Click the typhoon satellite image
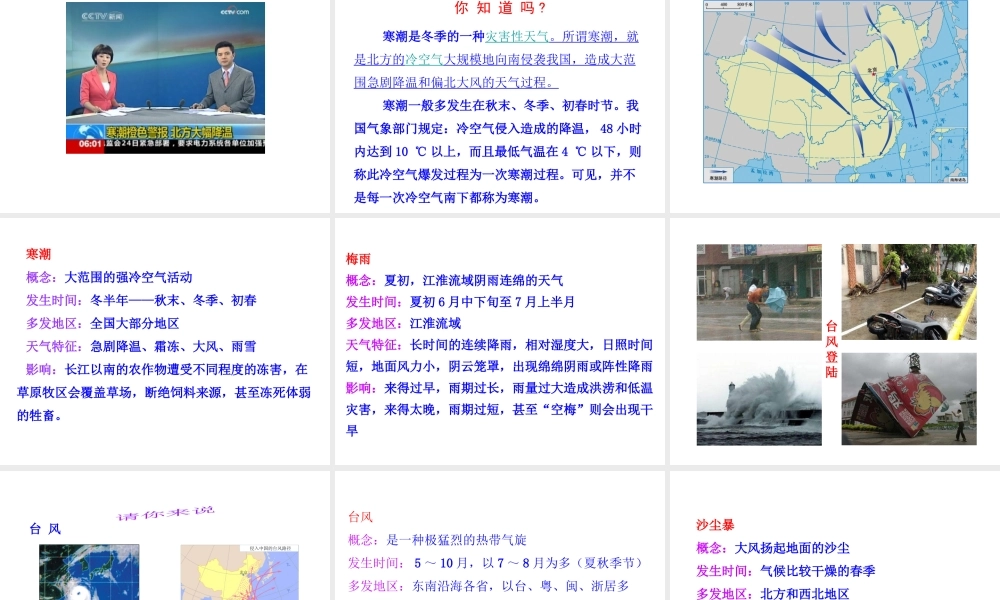 (x=89, y=572)
